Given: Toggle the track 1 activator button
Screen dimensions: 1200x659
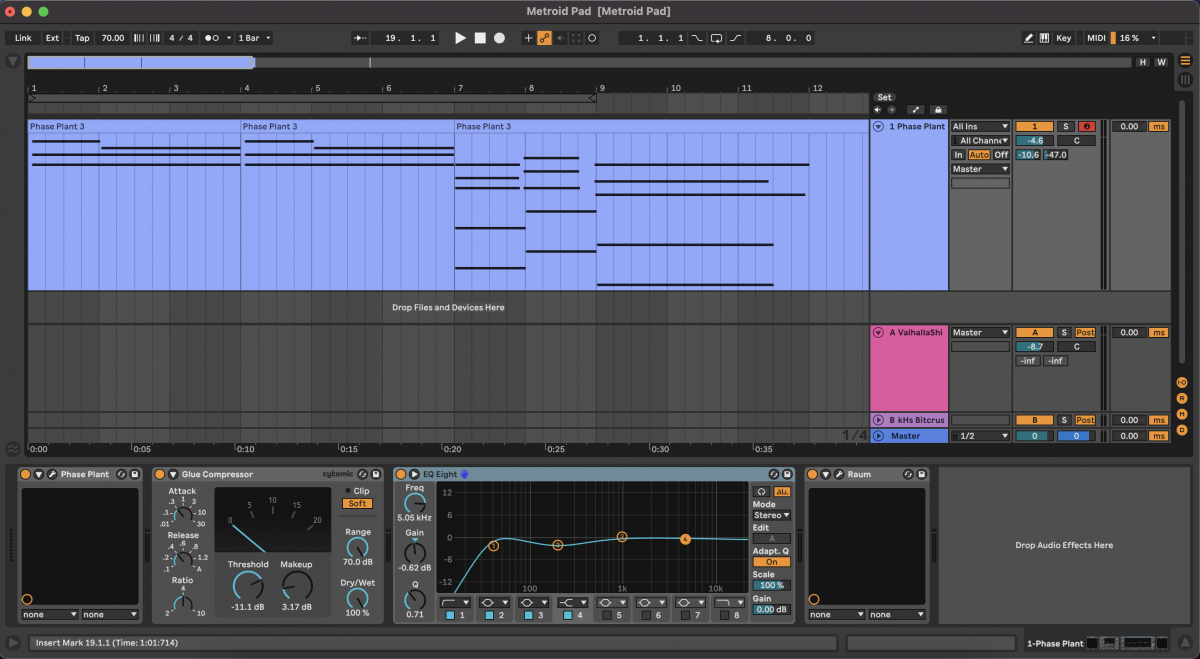Looking at the screenshot, I should [1034, 127].
